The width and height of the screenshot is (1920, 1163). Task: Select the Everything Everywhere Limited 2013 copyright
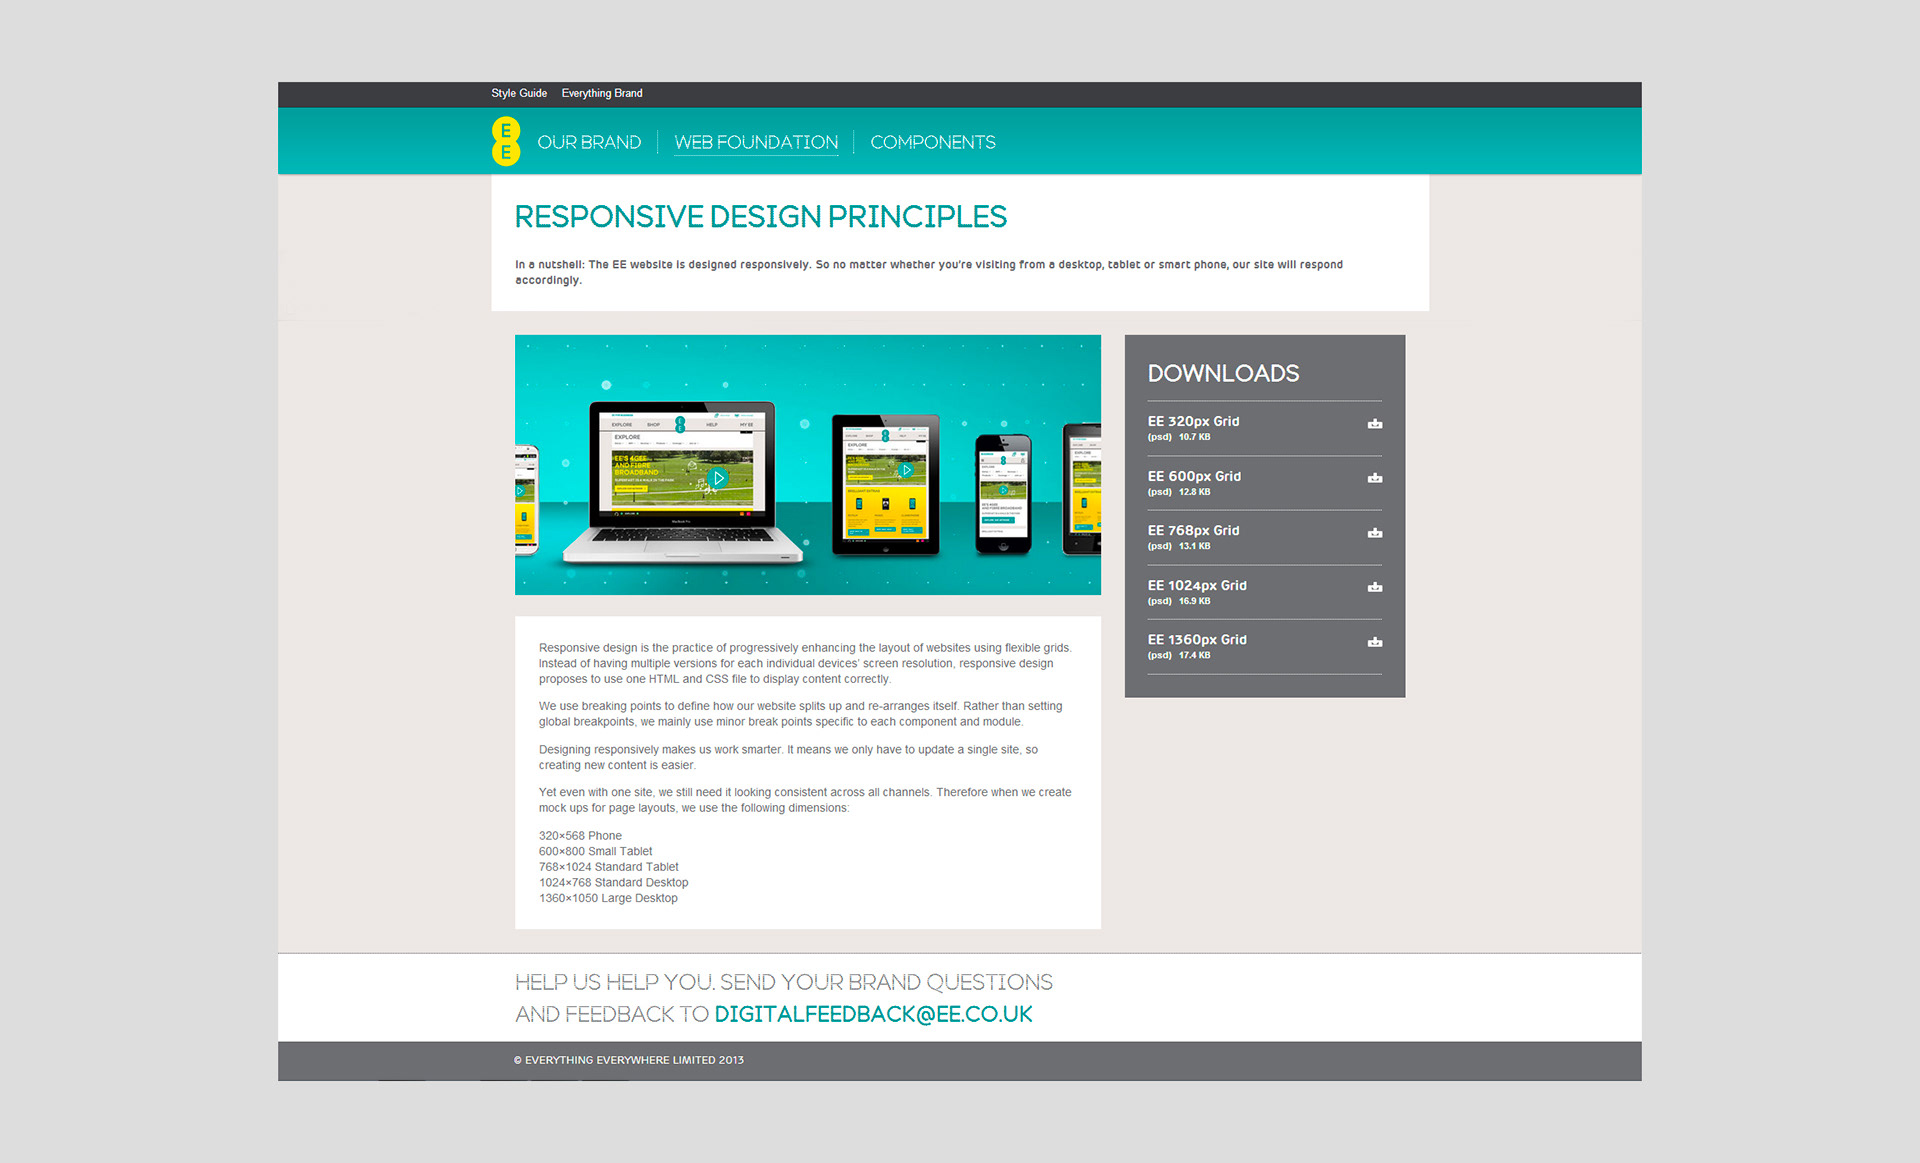pyautogui.click(x=629, y=1060)
